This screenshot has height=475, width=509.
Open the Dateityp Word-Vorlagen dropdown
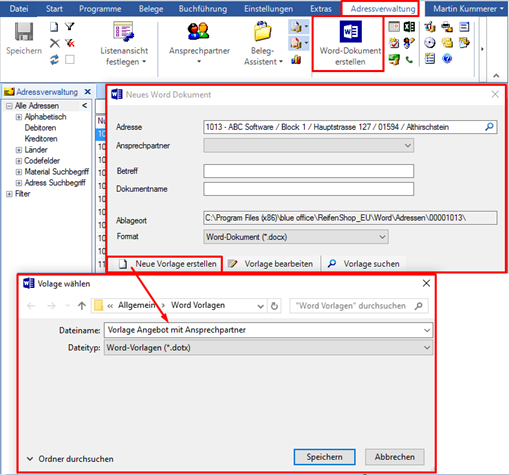pyautogui.click(x=268, y=348)
